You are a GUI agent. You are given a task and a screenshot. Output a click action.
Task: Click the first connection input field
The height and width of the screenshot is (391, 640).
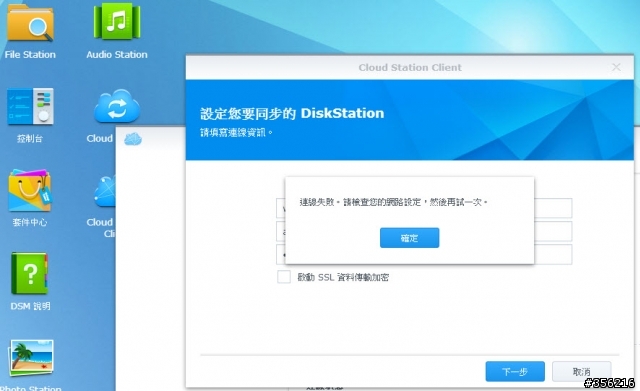coord(424,208)
